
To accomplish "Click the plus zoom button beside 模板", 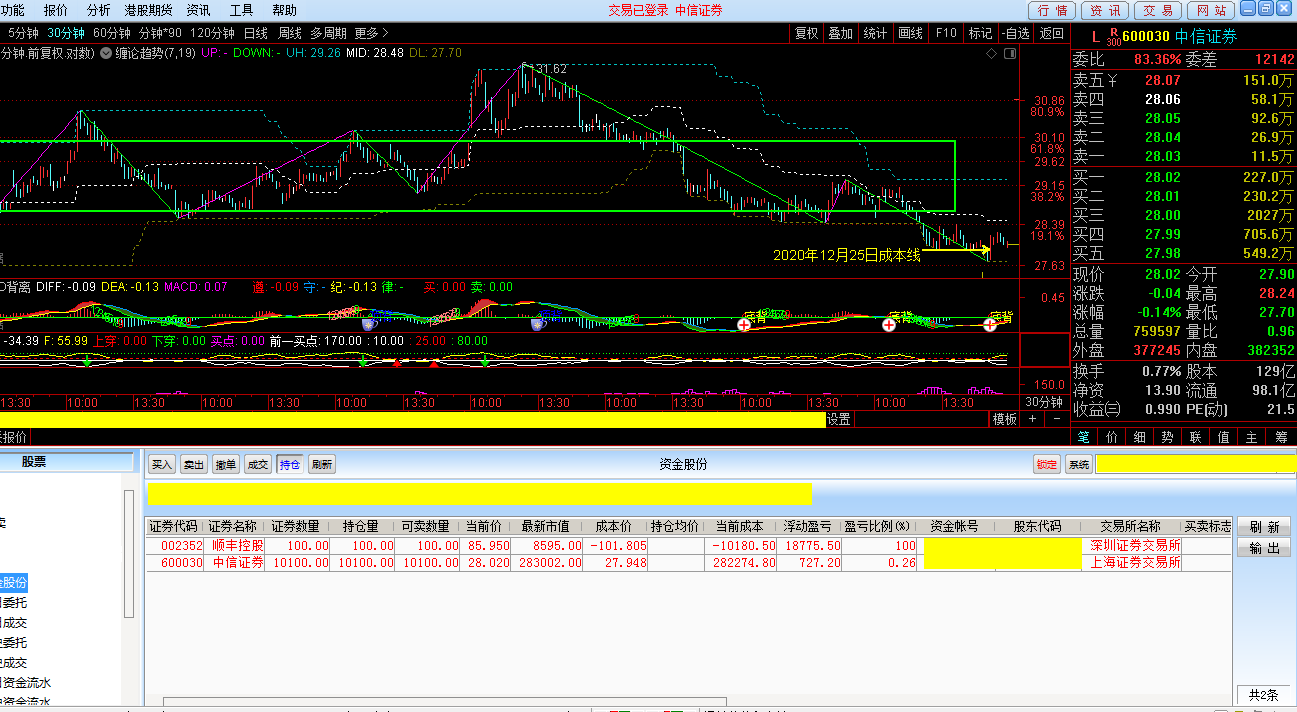I will point(1033,420).
